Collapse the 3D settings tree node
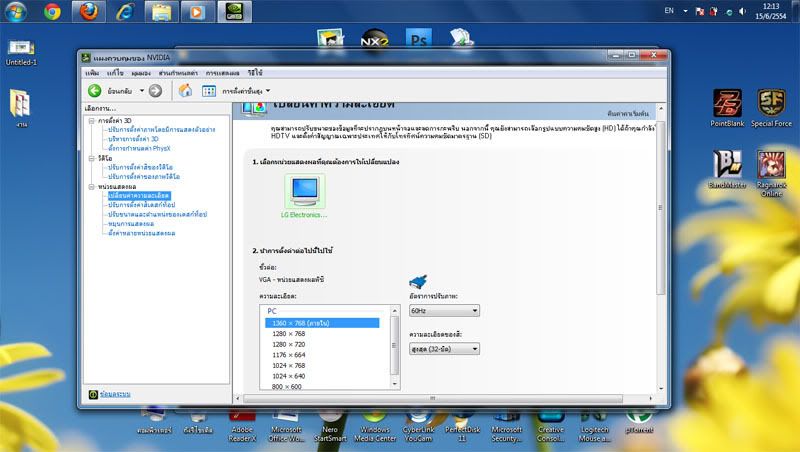This screenshot has height=452, width=800. (x=91, y=121)
